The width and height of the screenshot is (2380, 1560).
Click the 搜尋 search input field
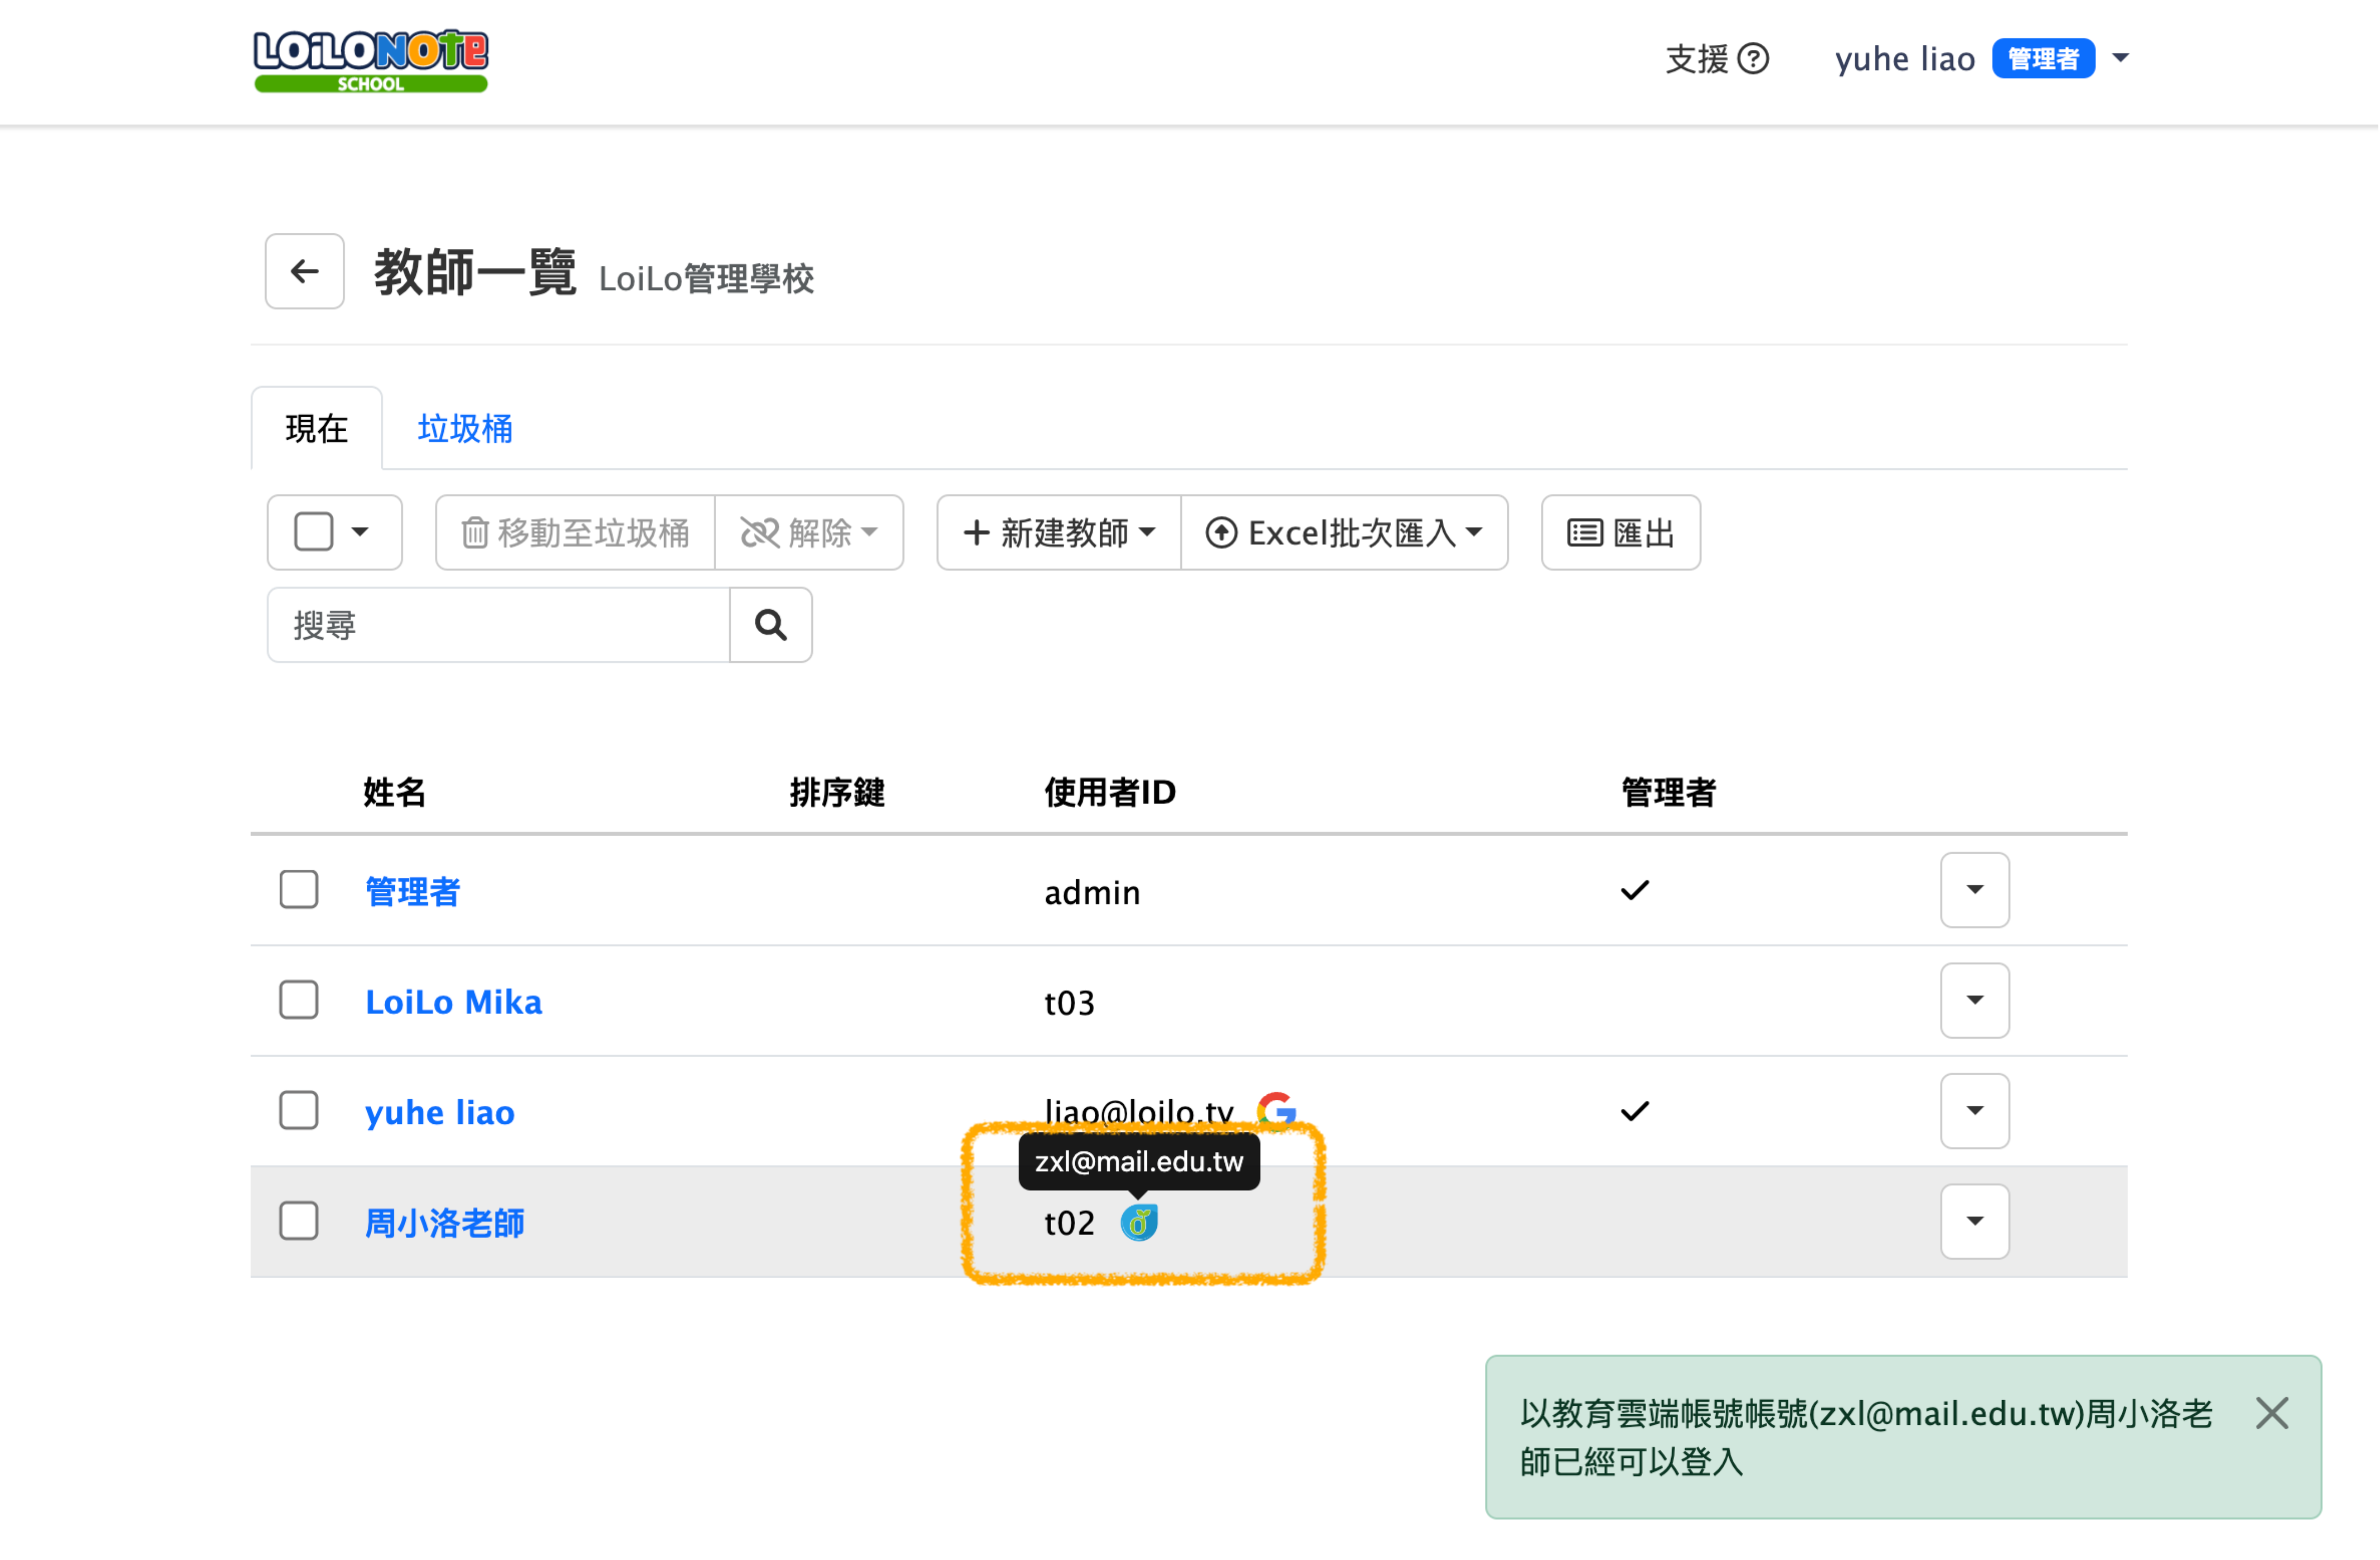click(498, 625)
